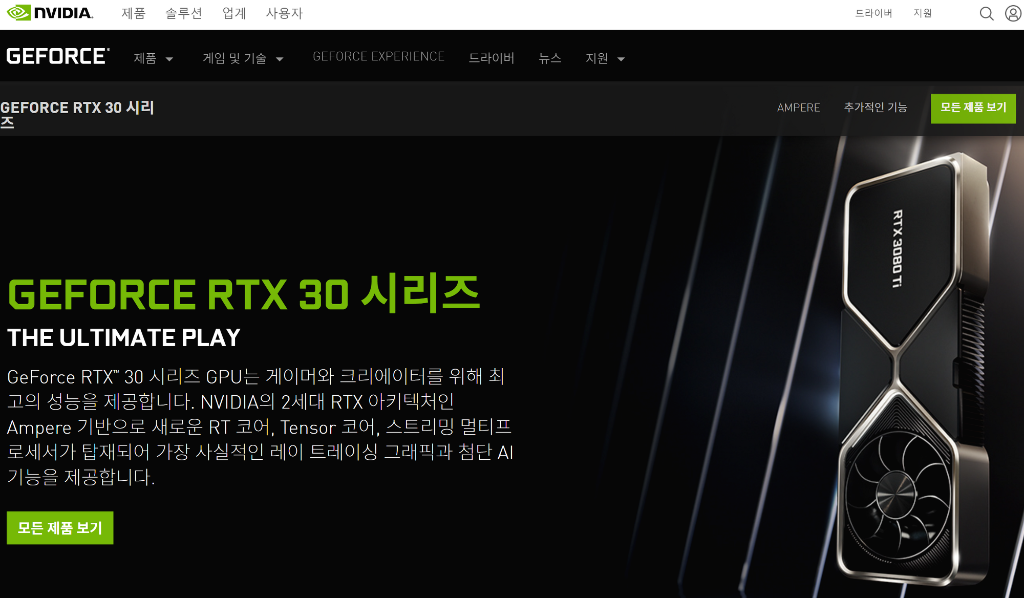Open 업계 menu item
The width and height of the screenshot is (1024, 598).
pos(234,13)
